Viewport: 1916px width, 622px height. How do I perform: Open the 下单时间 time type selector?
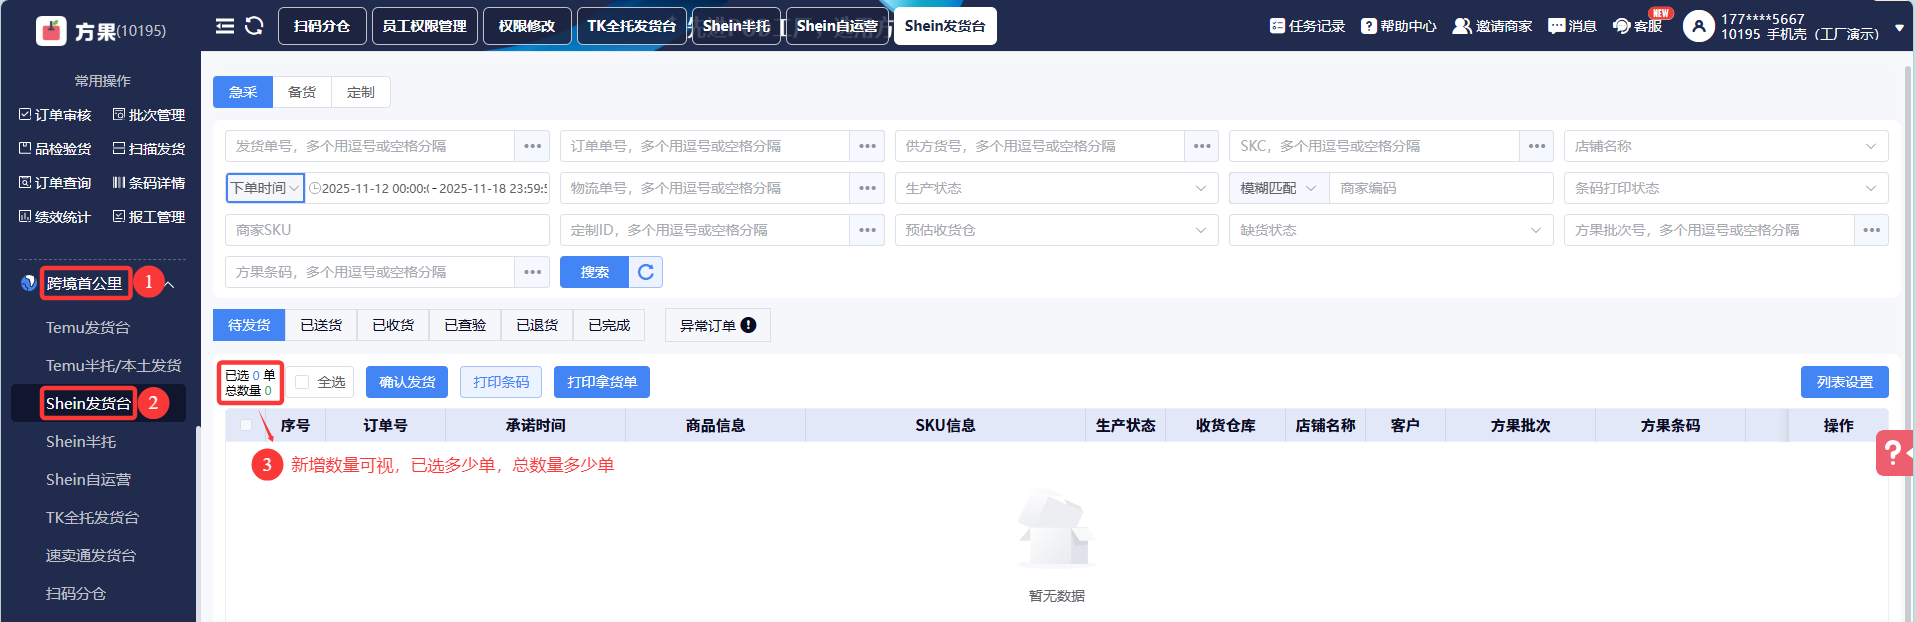point(265,188)
